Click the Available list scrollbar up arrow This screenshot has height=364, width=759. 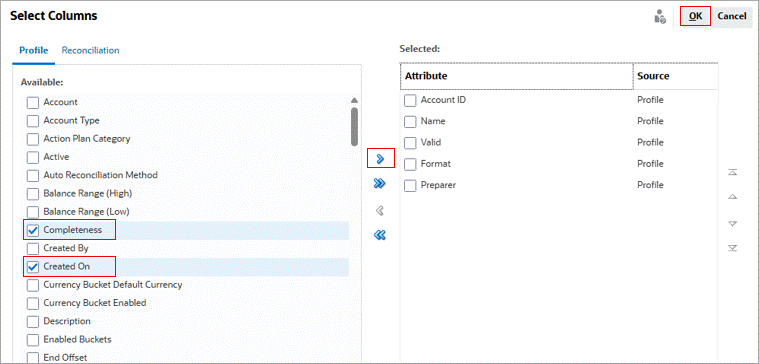click(354, 100)
